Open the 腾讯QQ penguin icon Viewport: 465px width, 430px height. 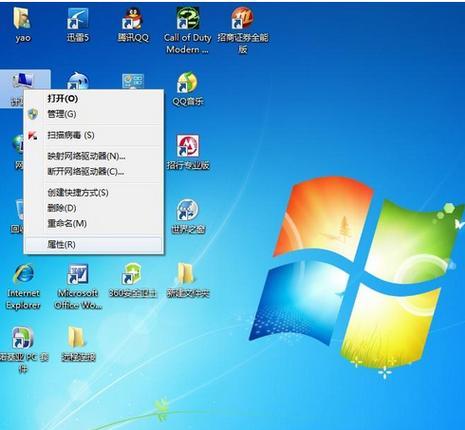133,19
